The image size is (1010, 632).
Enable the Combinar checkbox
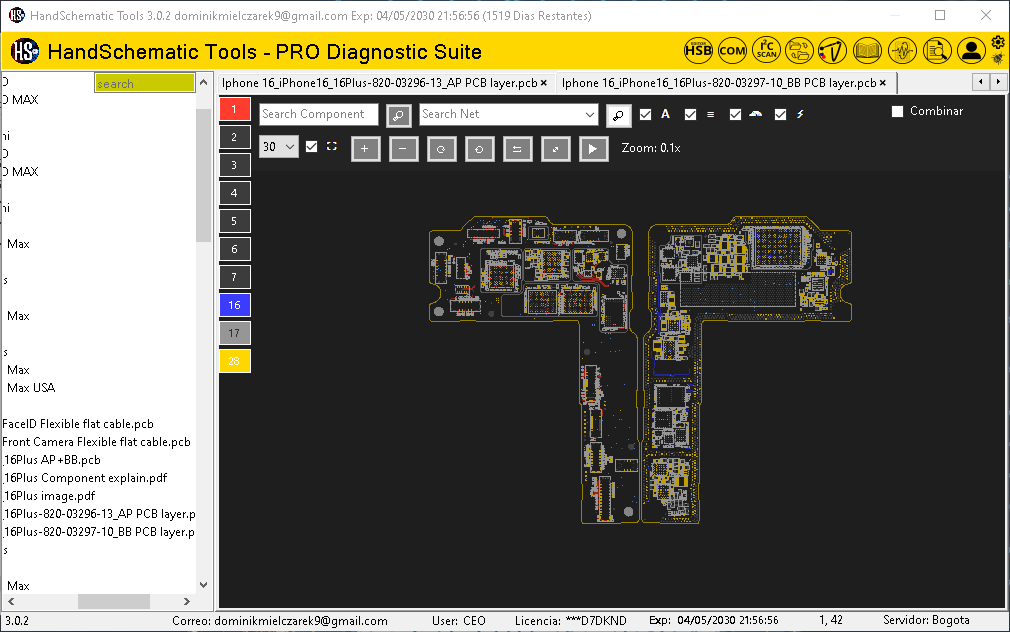(897, 112)
